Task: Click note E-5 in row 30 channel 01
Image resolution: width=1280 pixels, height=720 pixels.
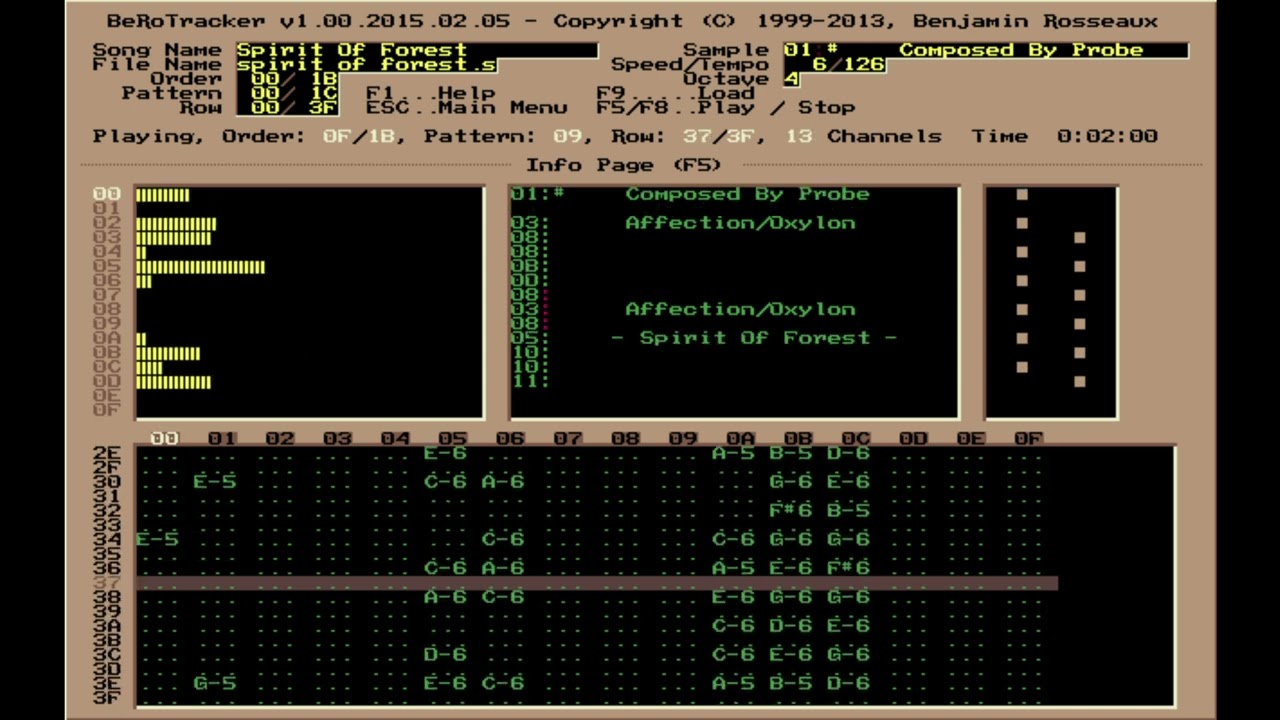Action: tap(214, 482)
